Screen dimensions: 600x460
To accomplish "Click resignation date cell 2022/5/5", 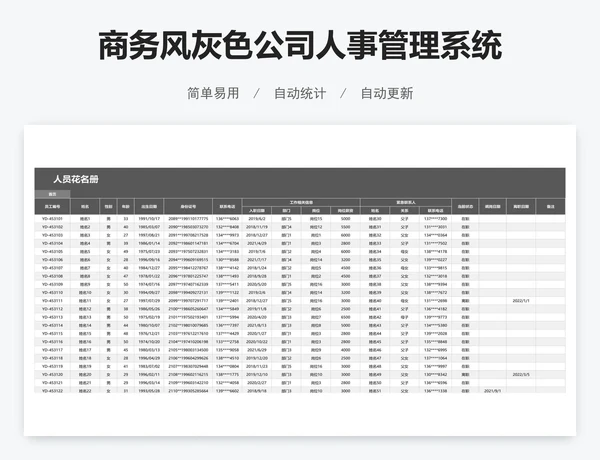I will [521, 375].
